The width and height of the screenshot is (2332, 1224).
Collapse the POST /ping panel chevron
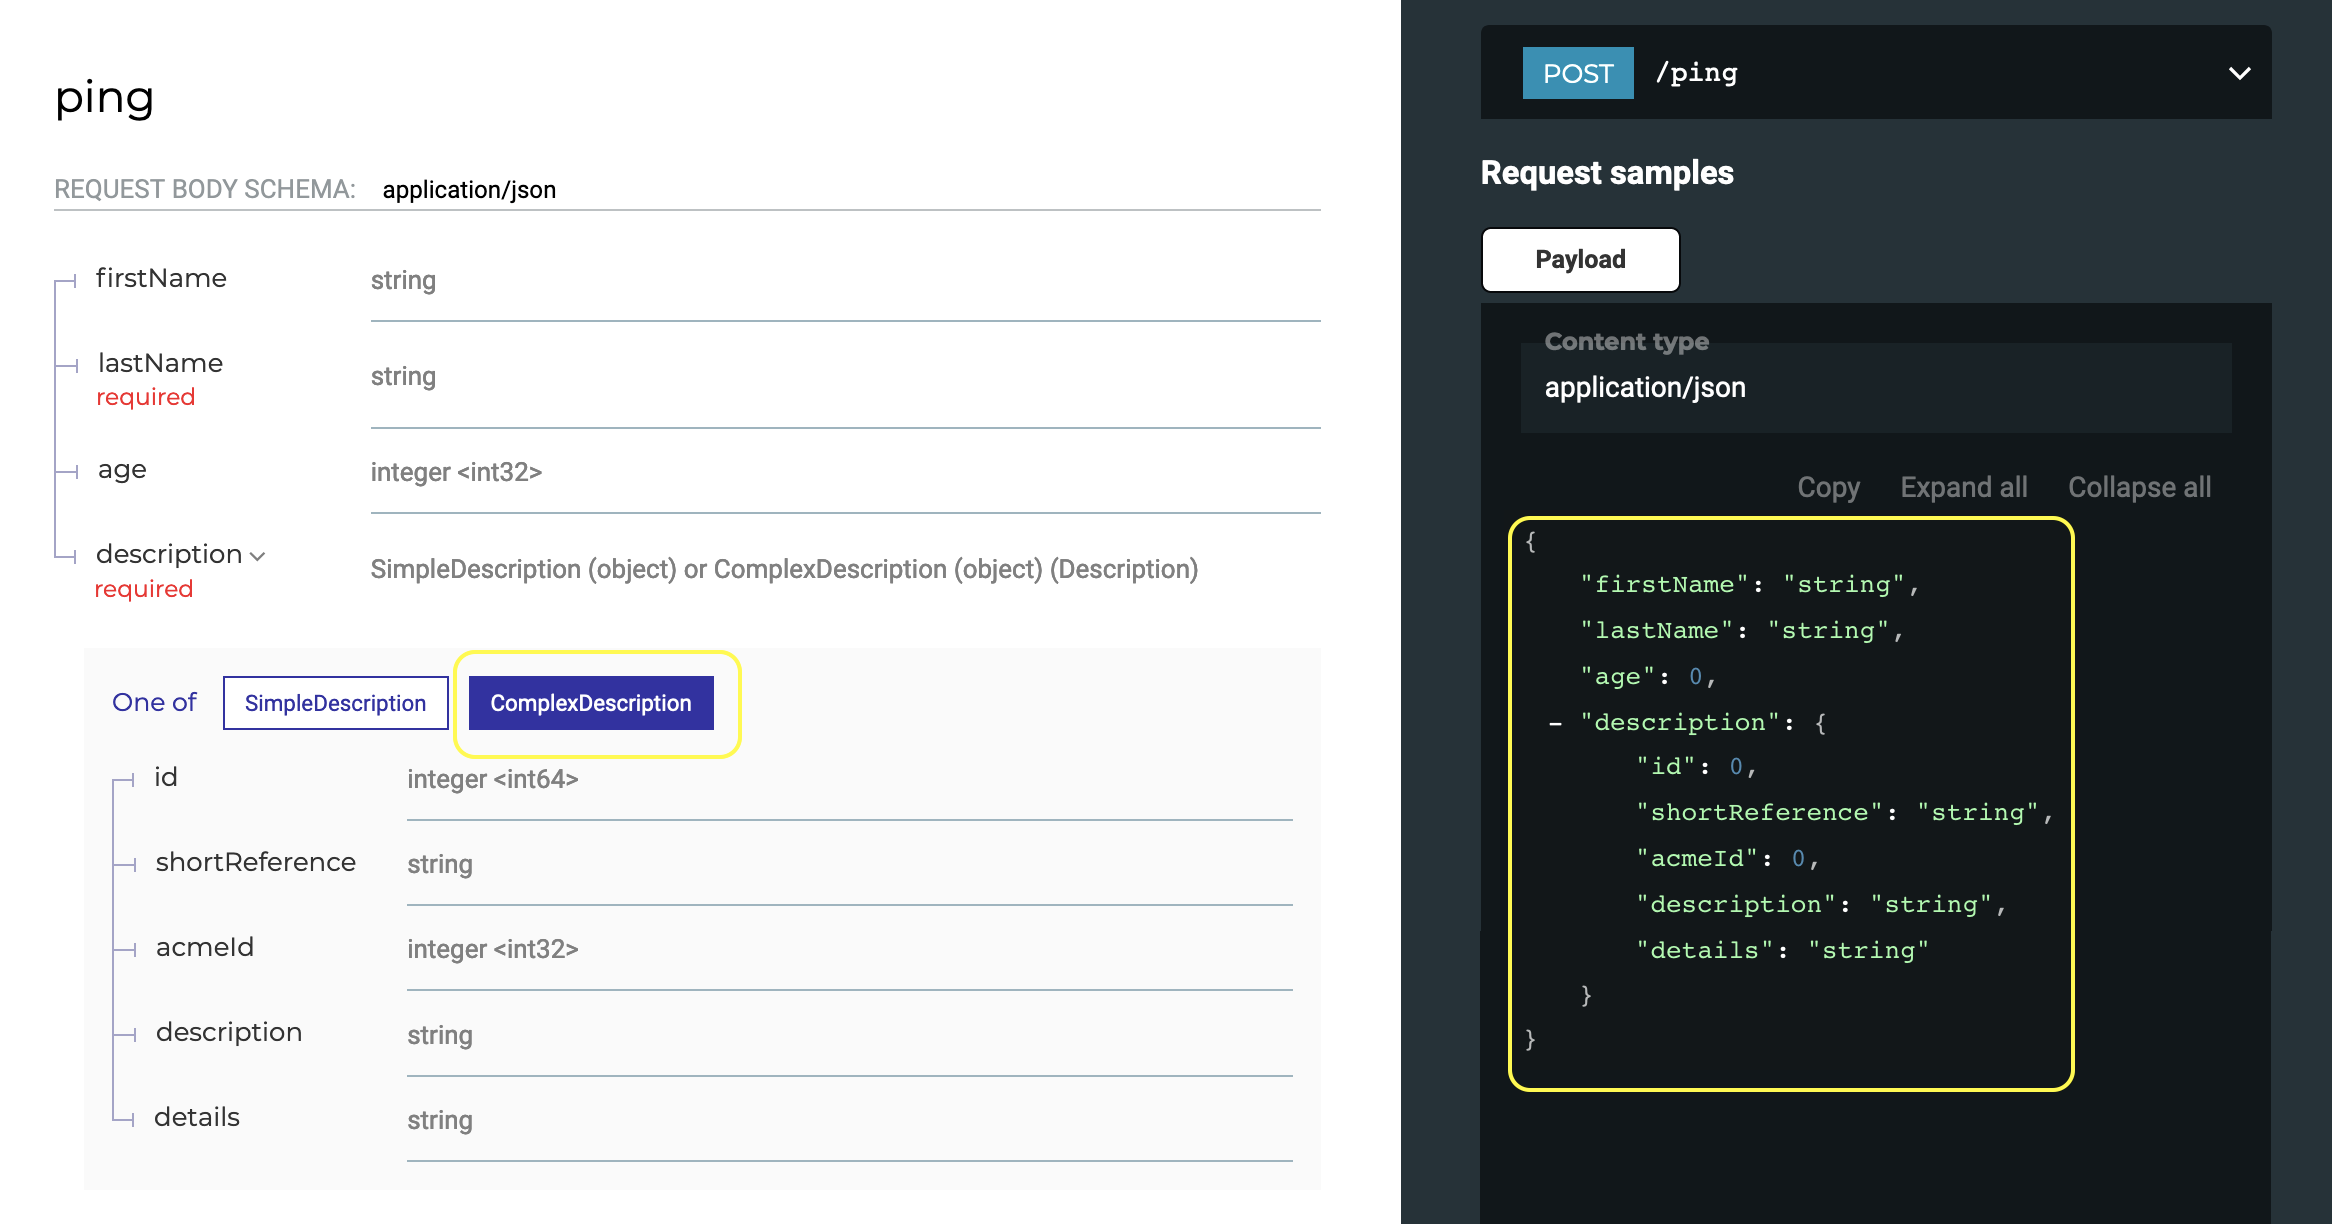(2238, 72)
